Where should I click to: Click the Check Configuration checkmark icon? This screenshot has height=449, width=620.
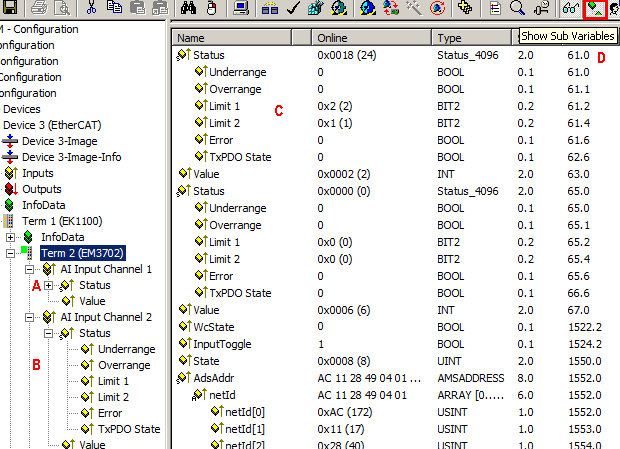pos(293,7)
